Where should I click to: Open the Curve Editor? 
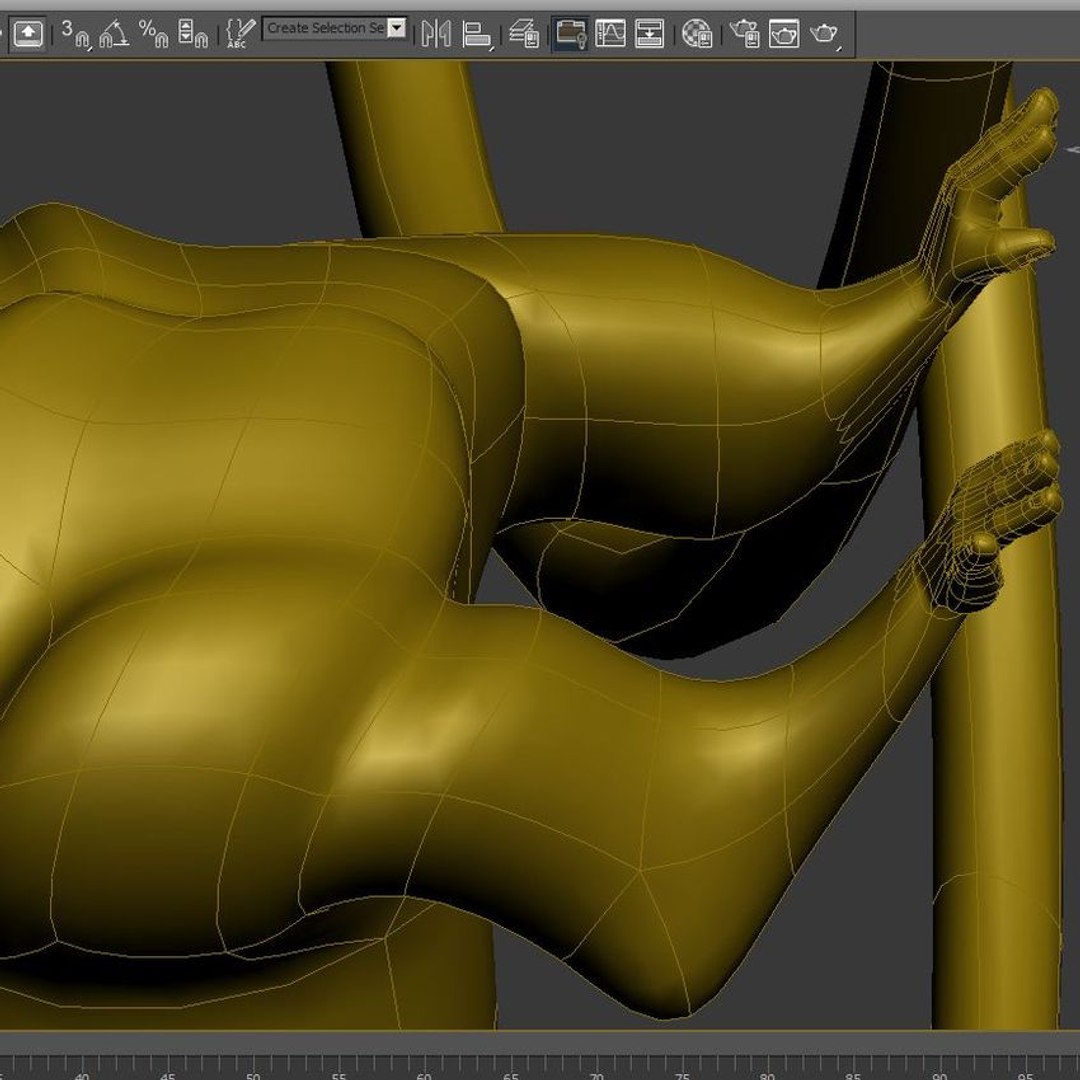click(x=610, y=34)
